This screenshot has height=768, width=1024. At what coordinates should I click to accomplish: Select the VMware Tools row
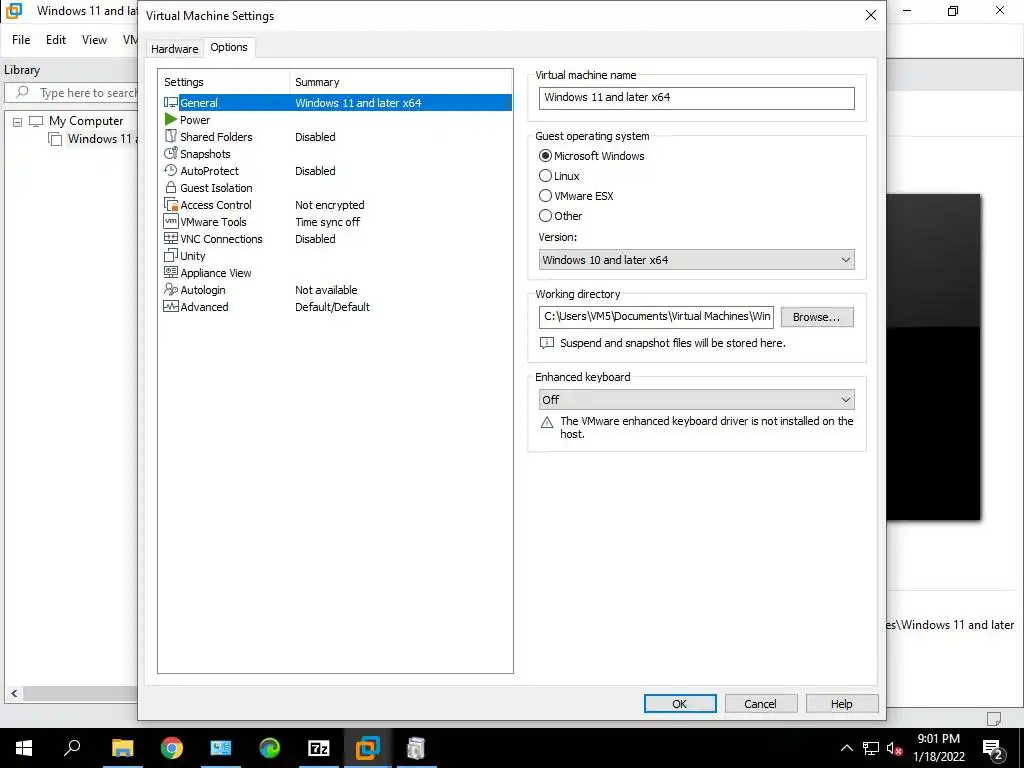(336, 221)
